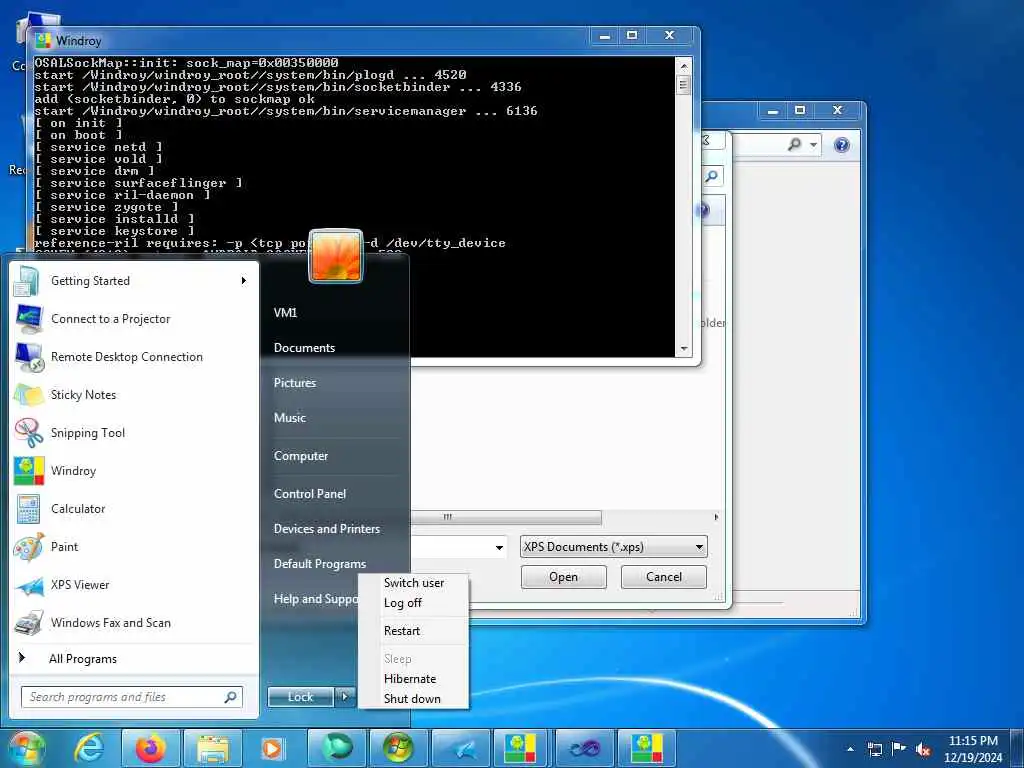This screenshot has height=768, width=1024.
Task: Switch to XPS Viewer taskbar button
Action: click(x=461, y=748)
